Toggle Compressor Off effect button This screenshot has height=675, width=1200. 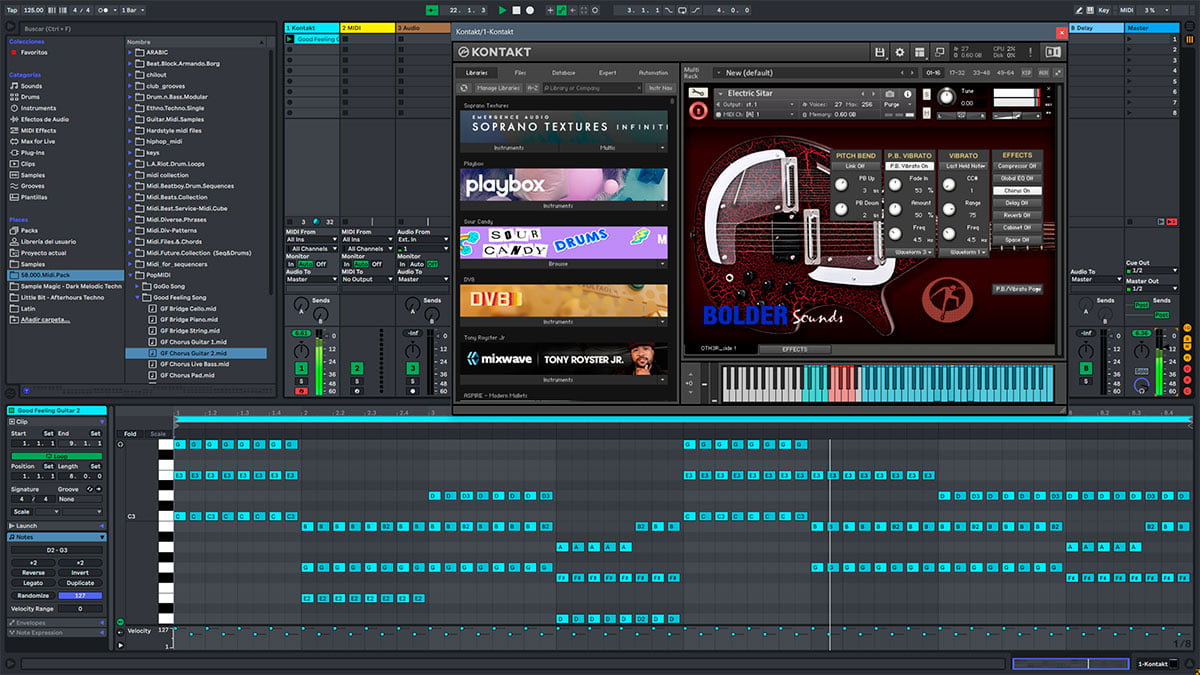1018,166
